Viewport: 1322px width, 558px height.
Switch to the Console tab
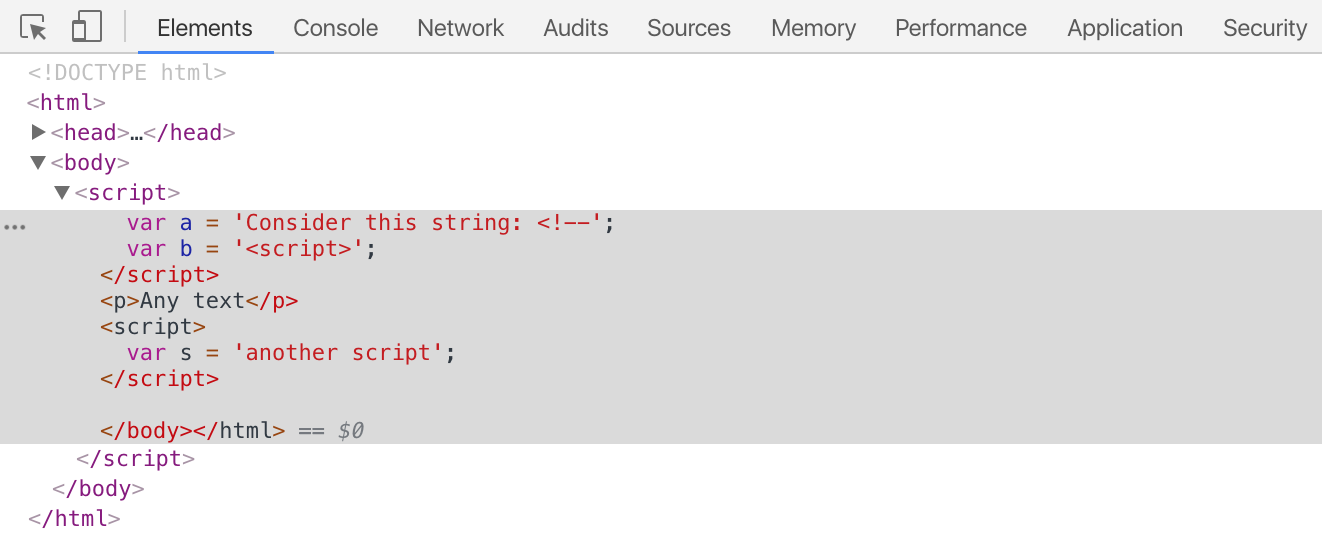coord(335,28)
